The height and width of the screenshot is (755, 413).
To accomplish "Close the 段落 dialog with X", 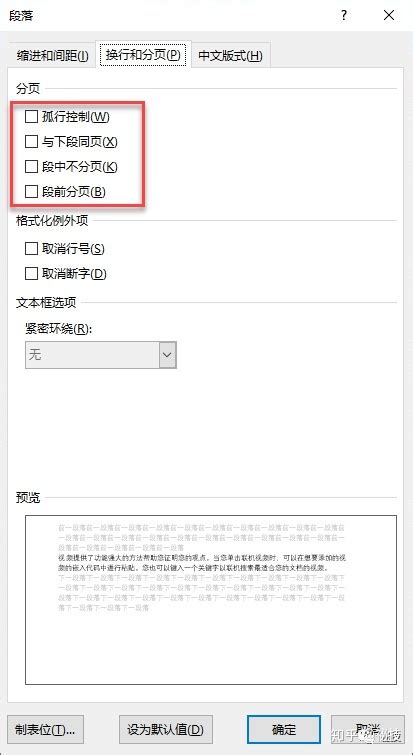I will point(389,15).
